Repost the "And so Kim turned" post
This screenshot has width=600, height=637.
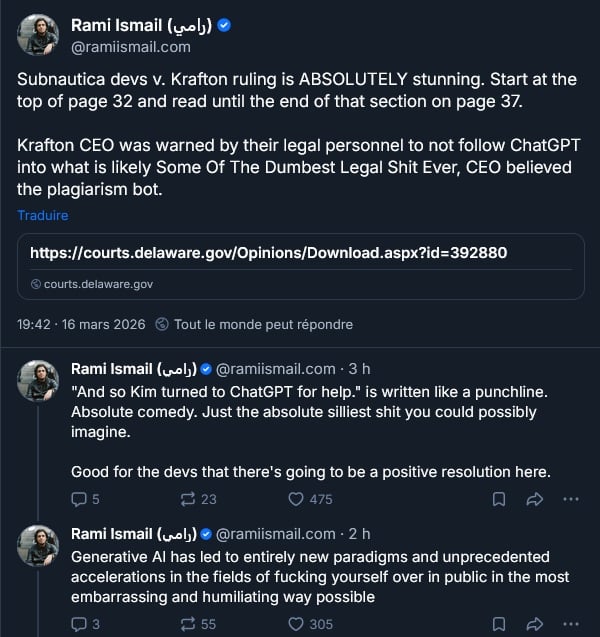(186, 499)
